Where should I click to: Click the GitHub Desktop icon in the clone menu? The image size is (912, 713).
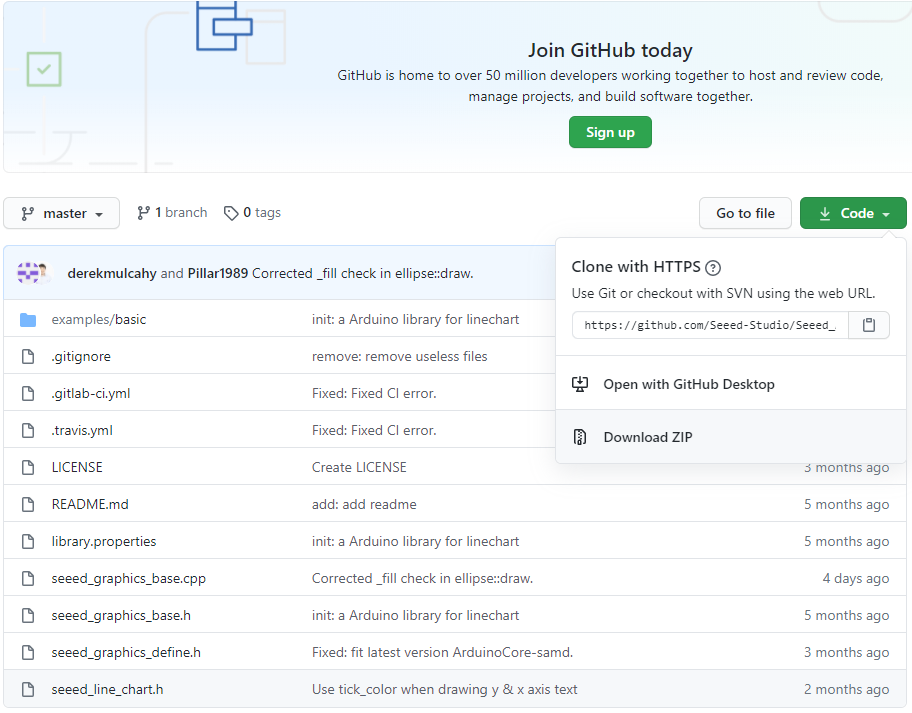point(580,384)
